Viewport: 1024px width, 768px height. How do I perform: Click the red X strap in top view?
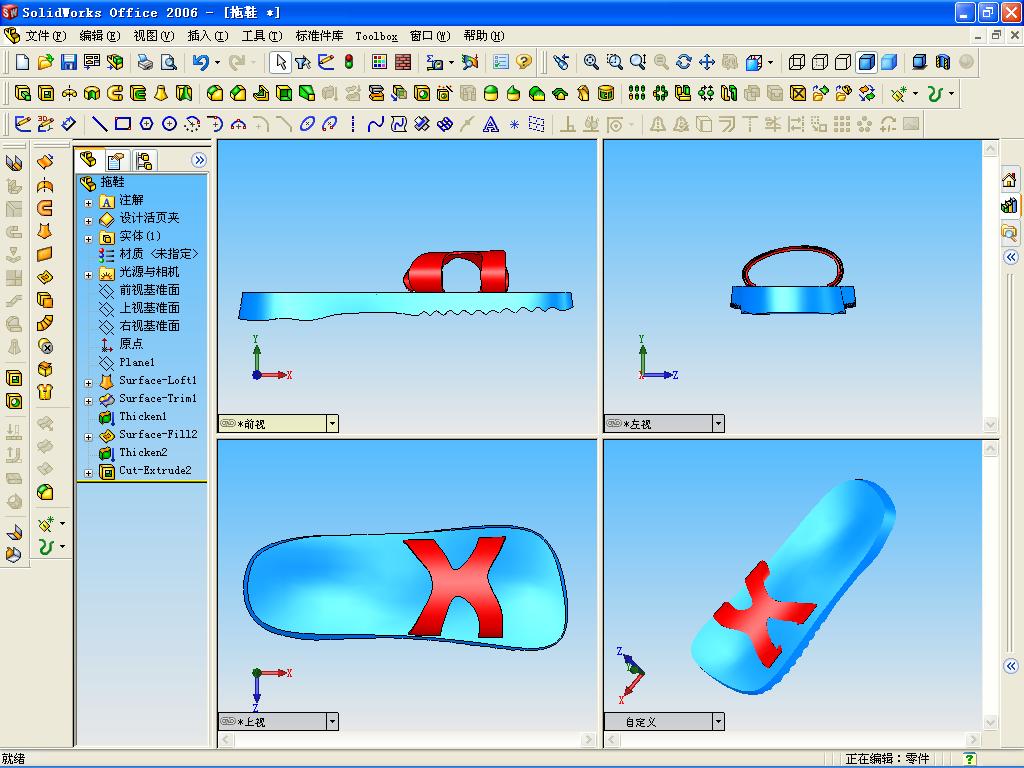458,586
